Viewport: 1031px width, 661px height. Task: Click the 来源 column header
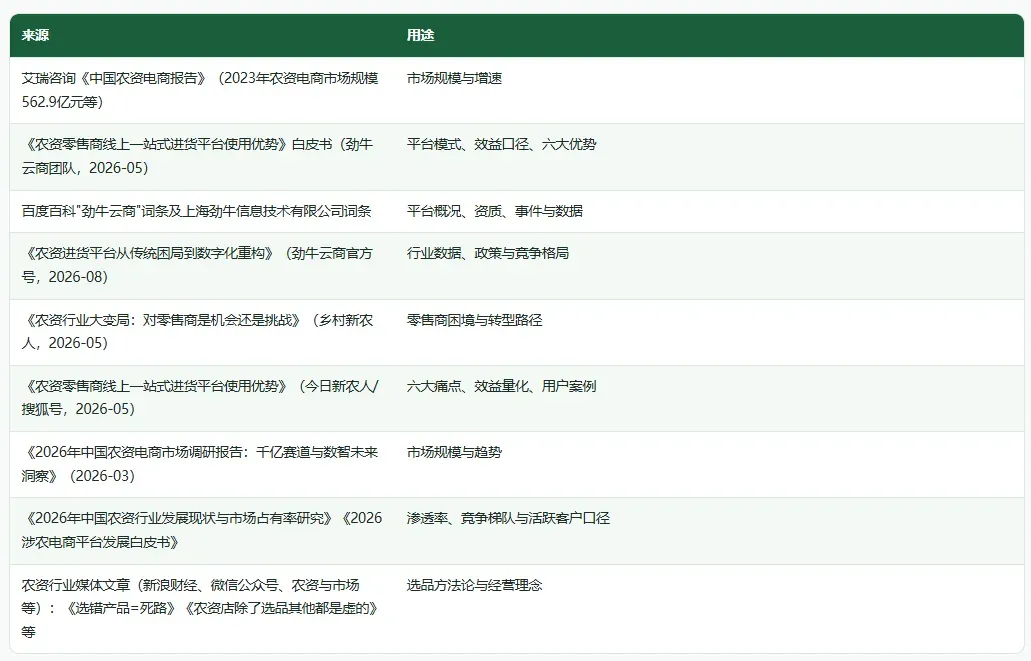(203, 36)
